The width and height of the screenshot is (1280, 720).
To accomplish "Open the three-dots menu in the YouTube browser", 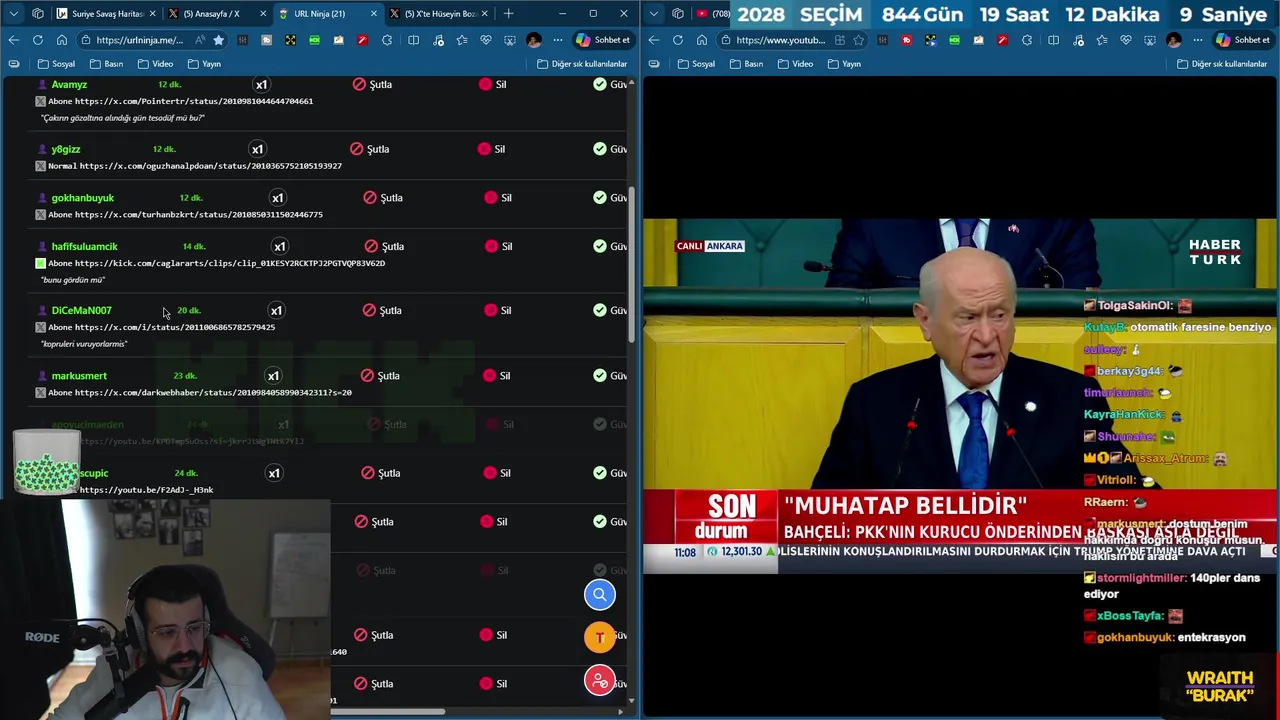I will click(x=1197, y=40).
